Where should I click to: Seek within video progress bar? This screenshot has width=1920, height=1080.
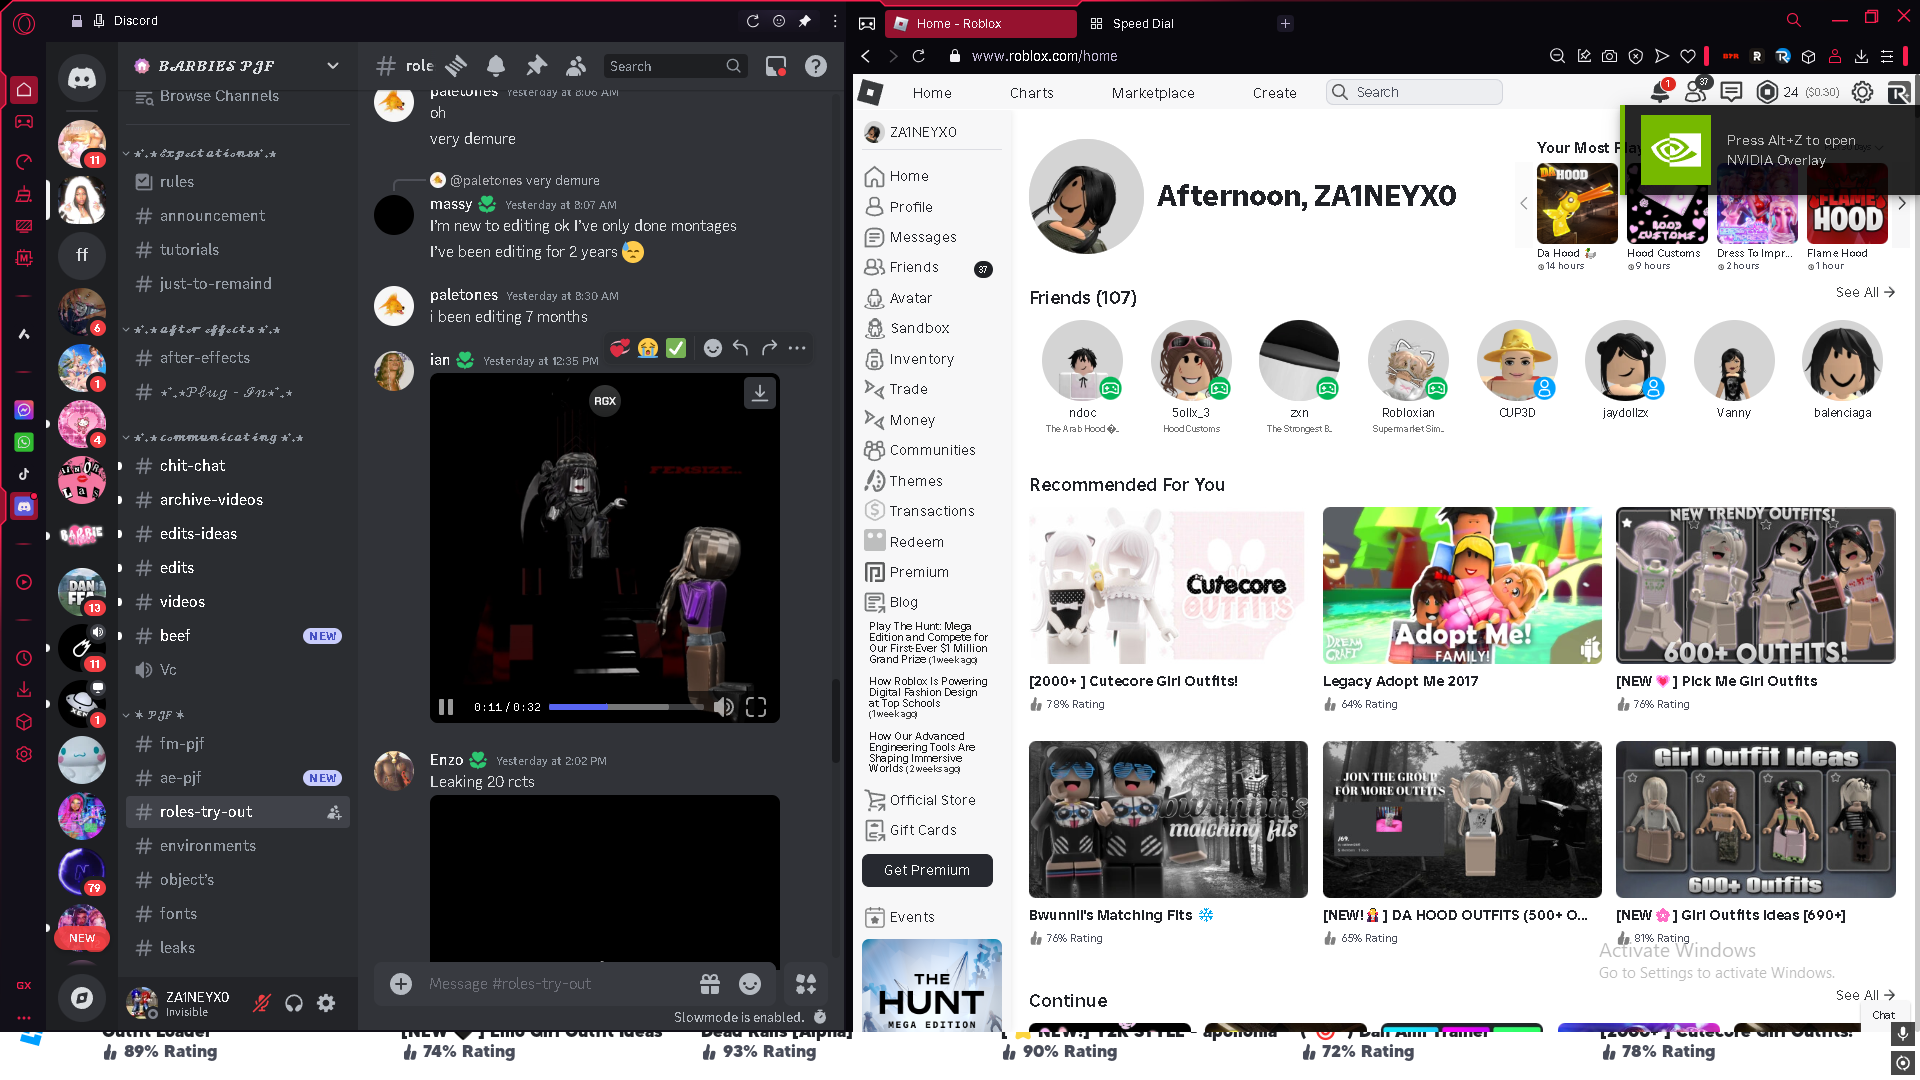click(x=625, y=707)
